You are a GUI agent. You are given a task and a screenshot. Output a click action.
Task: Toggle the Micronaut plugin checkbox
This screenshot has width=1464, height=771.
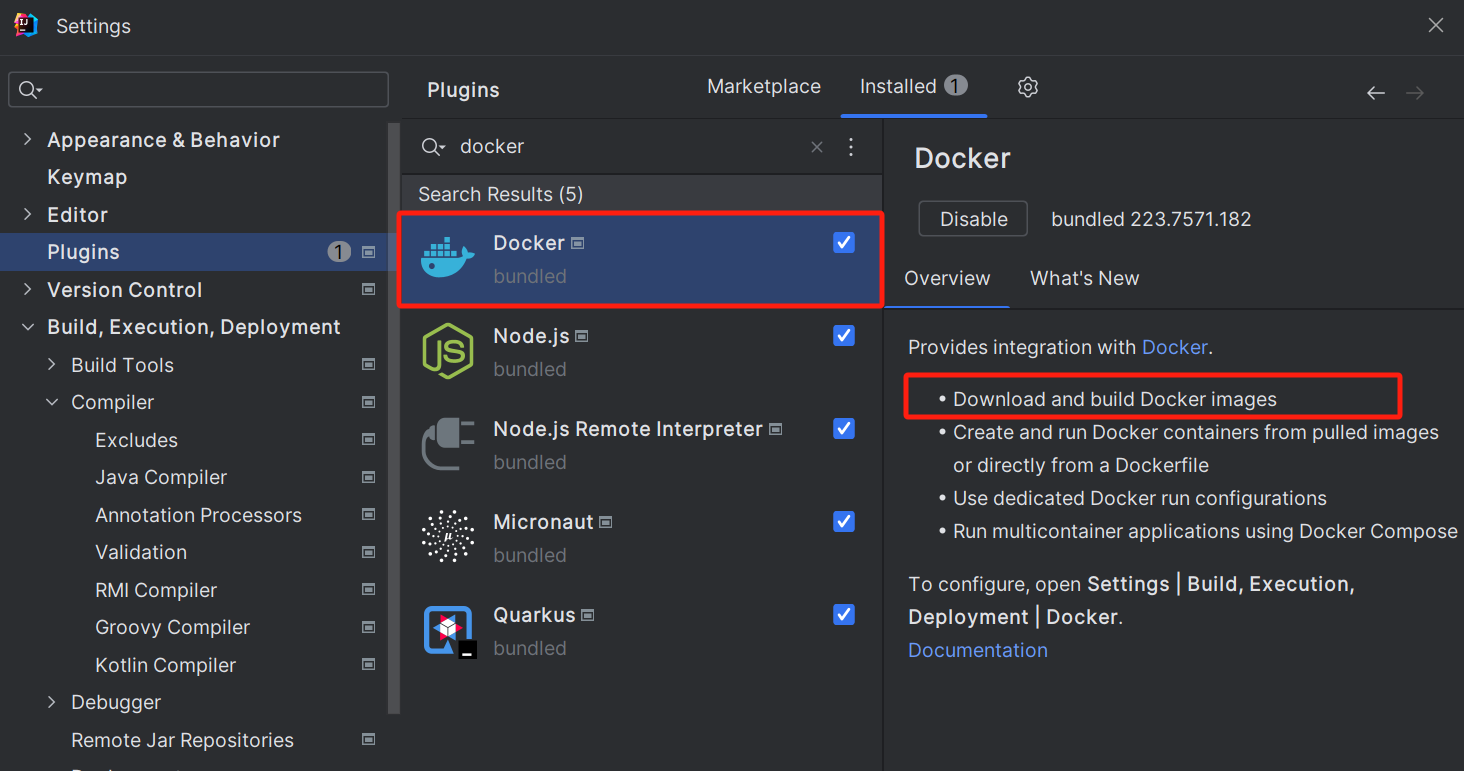point(844,522)
